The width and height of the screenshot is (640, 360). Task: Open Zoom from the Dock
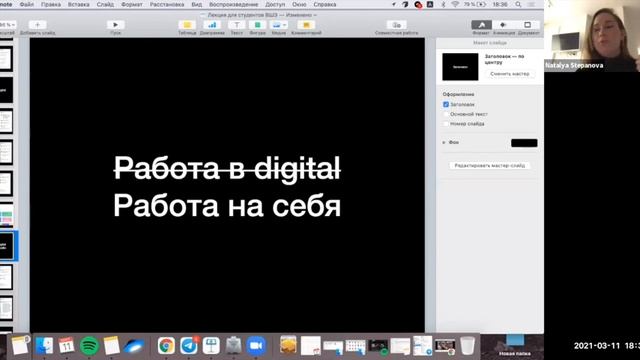pos(256,346)
